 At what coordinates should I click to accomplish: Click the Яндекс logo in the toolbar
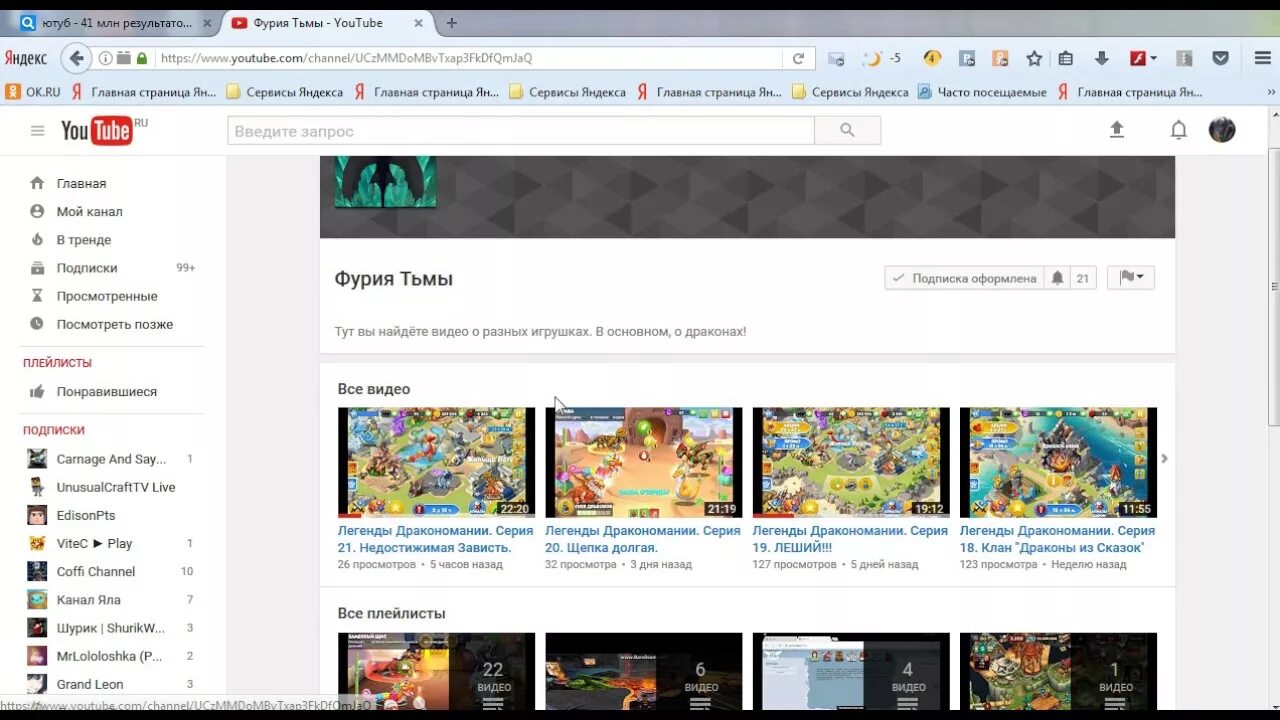point(25,58)
